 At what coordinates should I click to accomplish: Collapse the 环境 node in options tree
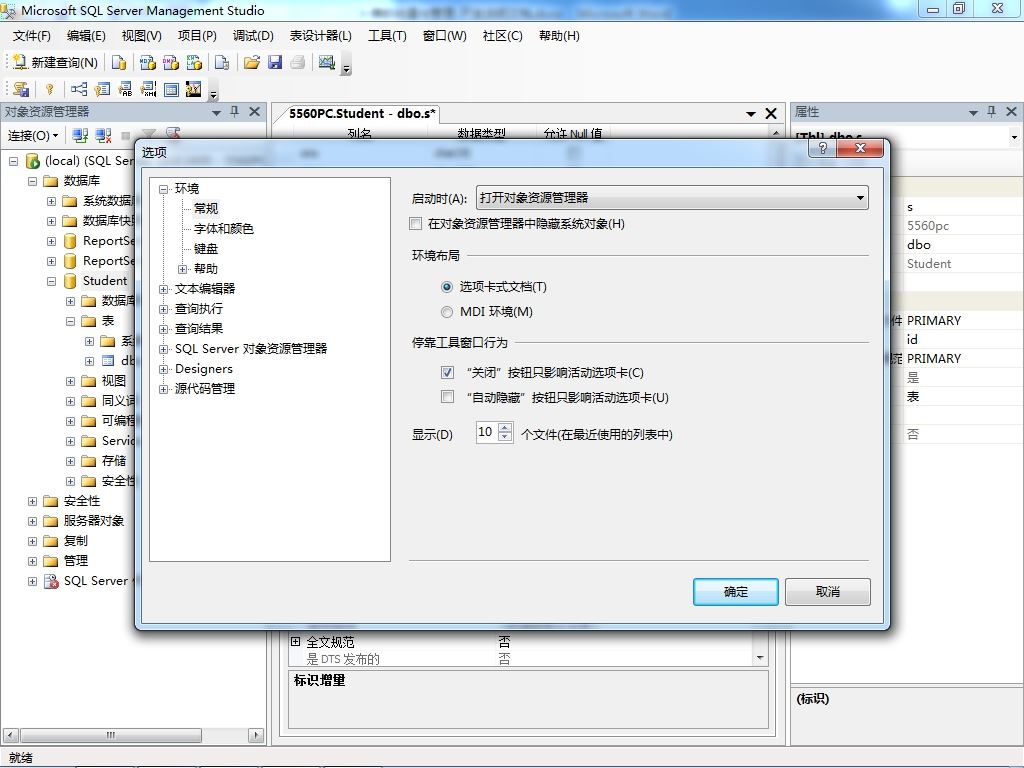[x=163, y=189]
